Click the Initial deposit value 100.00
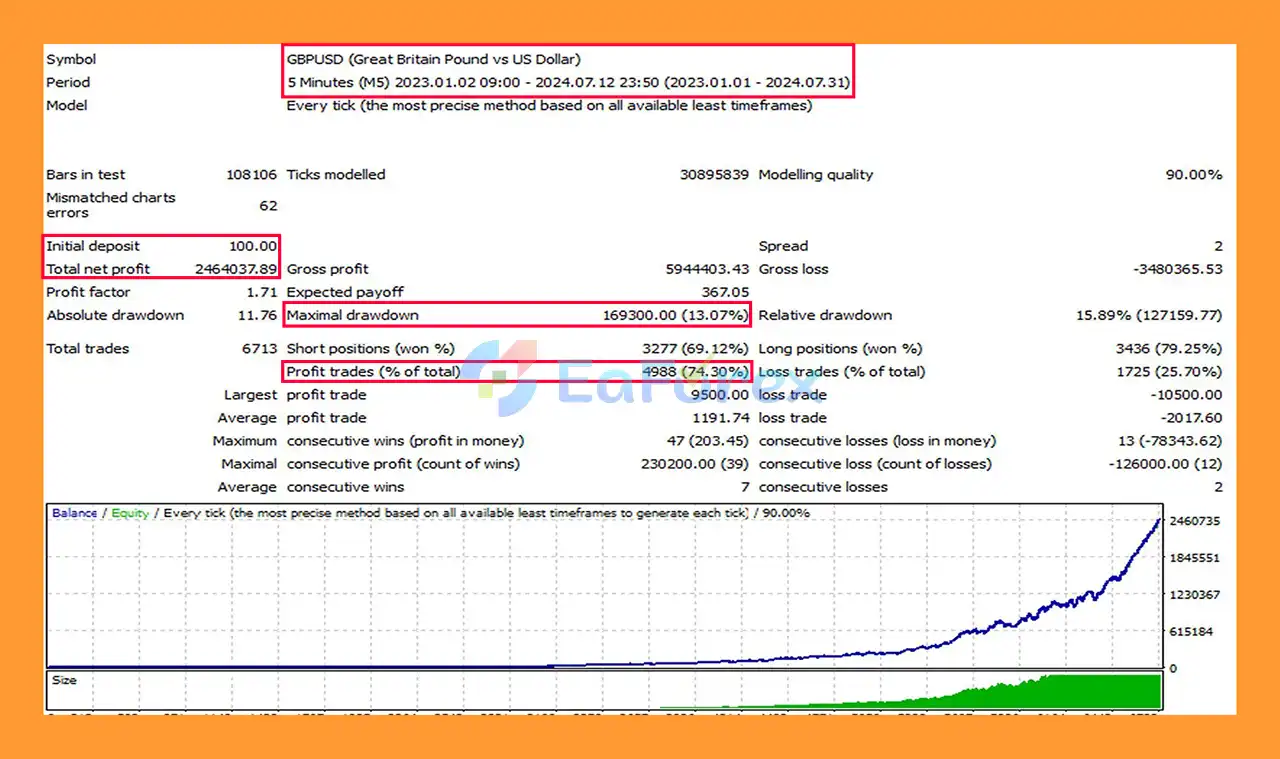This screenshot has height=759, width=1280. pos(253,246)
